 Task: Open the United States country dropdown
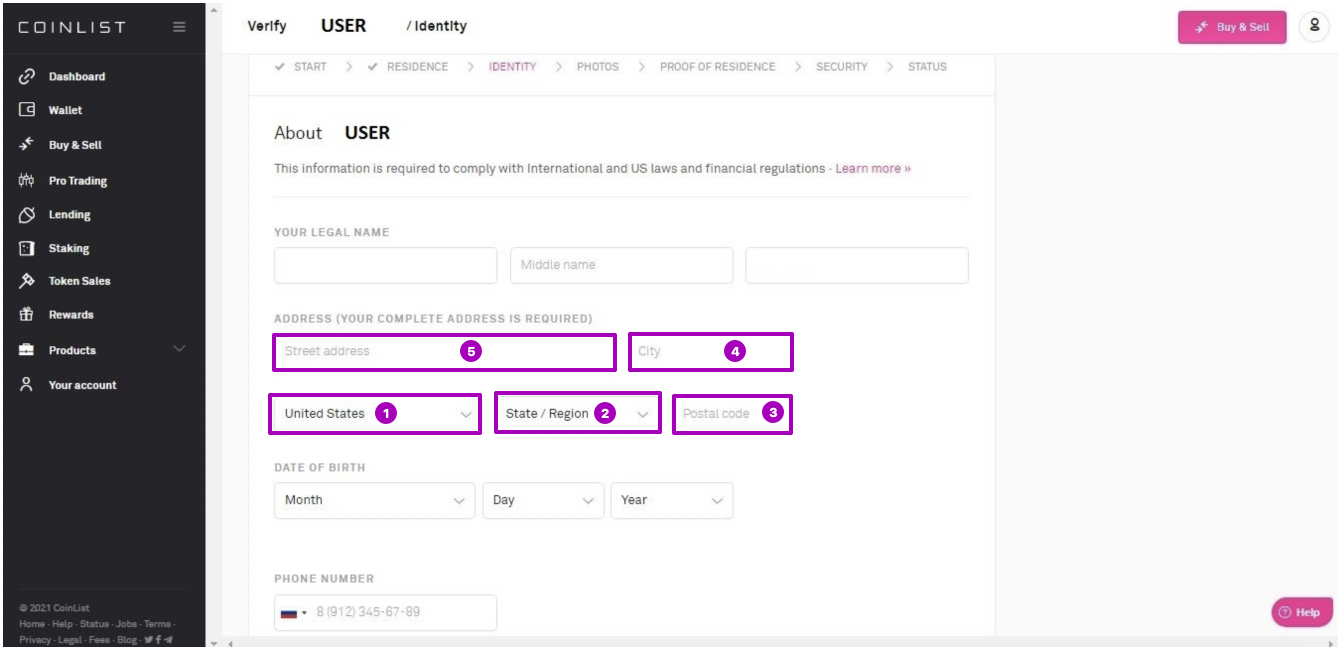click(374, 413)
